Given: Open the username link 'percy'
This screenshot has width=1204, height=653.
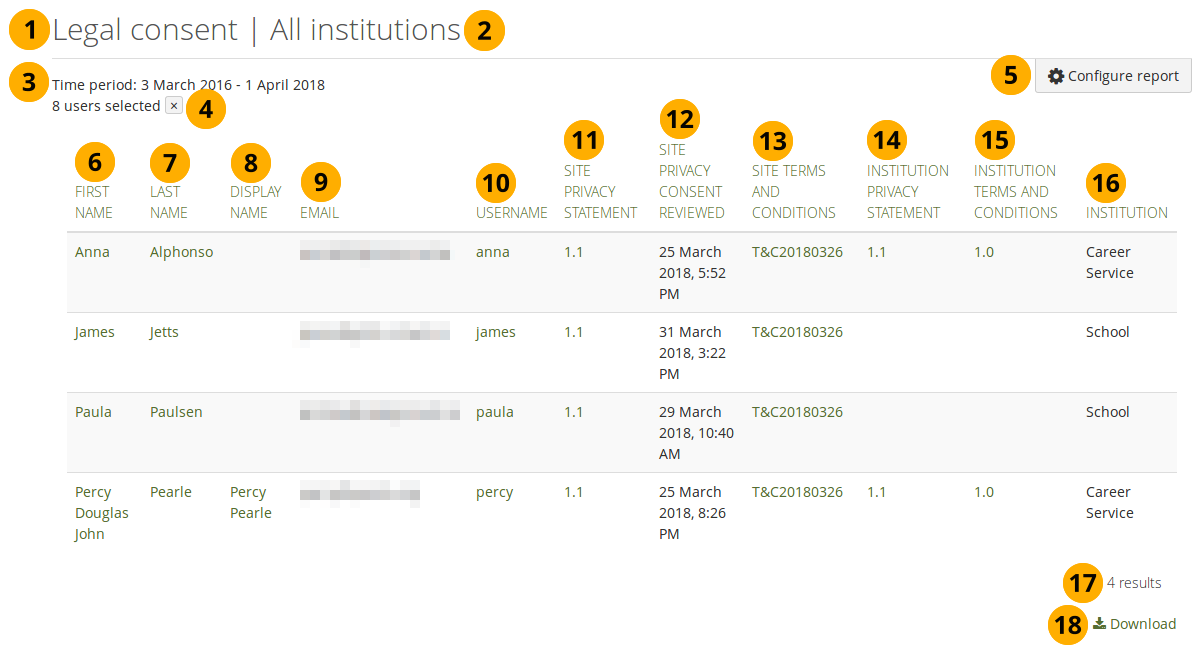Looking at the screenshot, I should [x=494, y=492].
